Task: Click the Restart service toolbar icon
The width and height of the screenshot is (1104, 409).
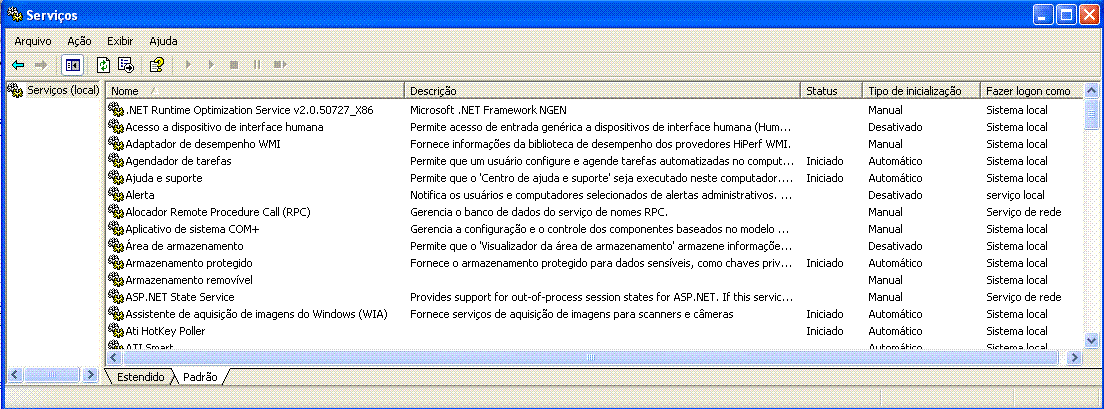Action: (x=280, y=65)
